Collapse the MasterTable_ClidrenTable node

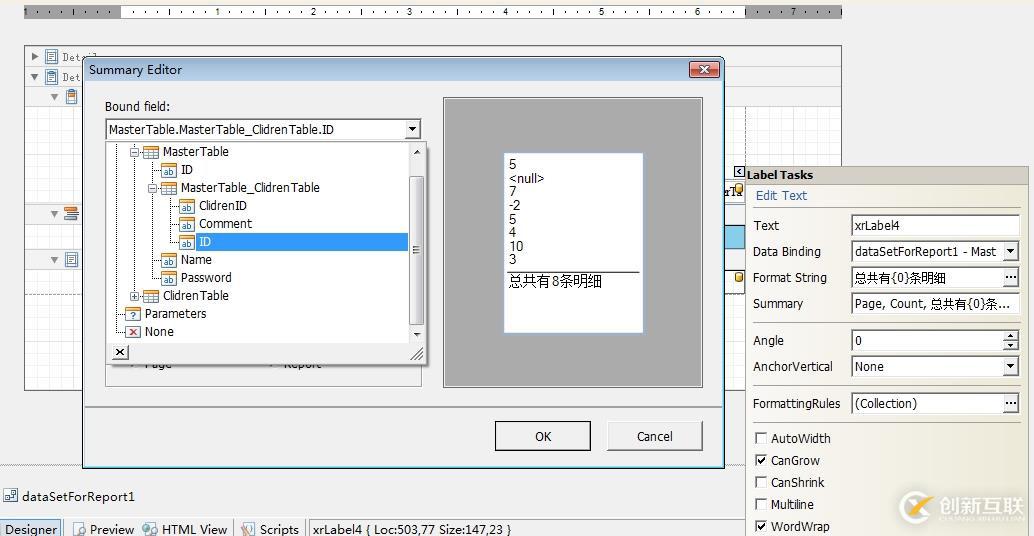coord(152,189)
